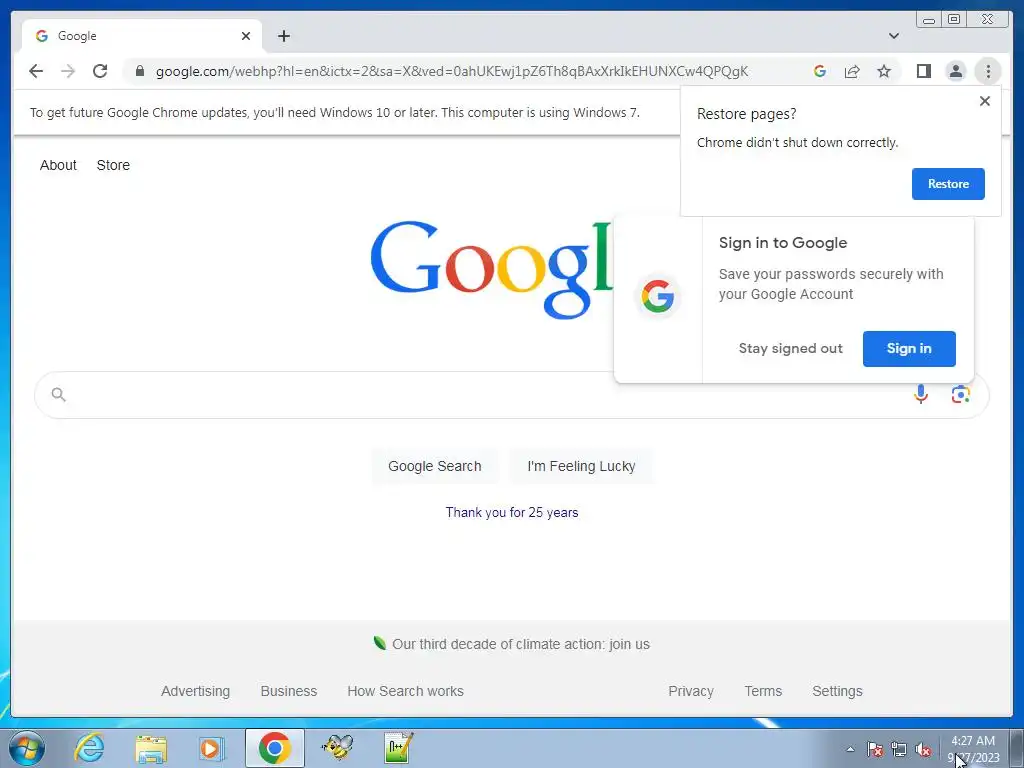Start voice search with microphone icon
The height and width of the screenshot is (768, 1024).
point(921,394)
